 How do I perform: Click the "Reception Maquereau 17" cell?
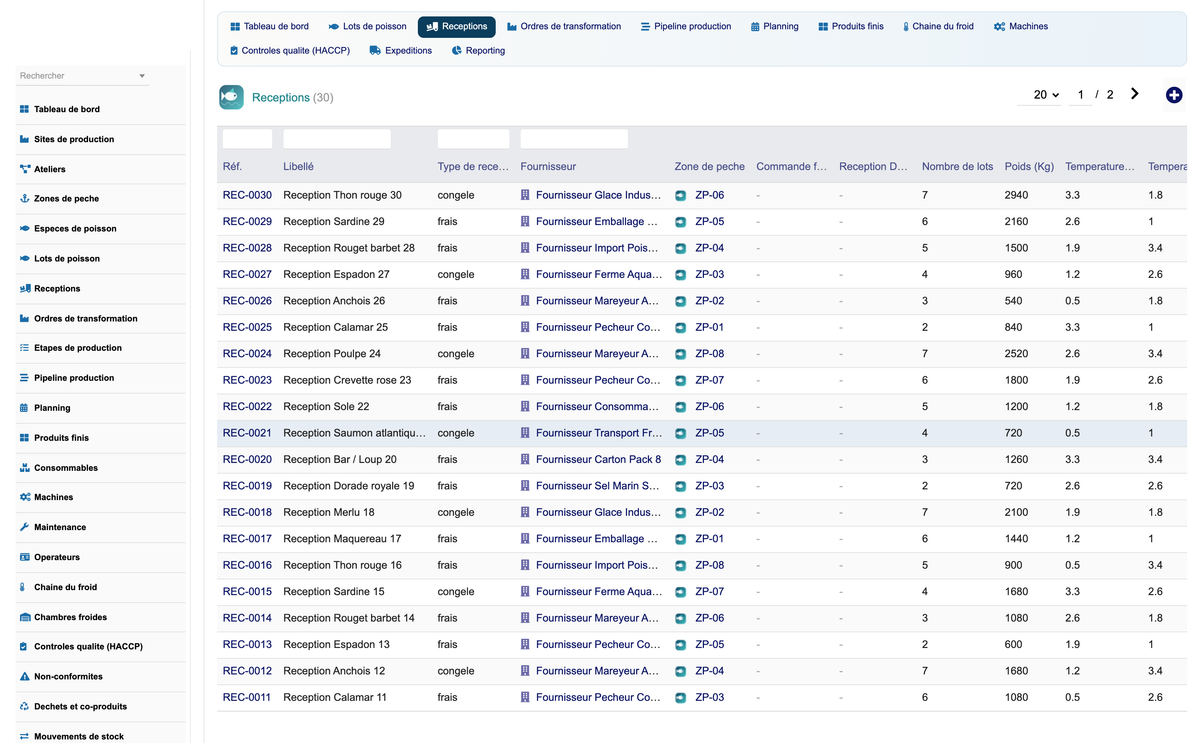coord(342,539)
